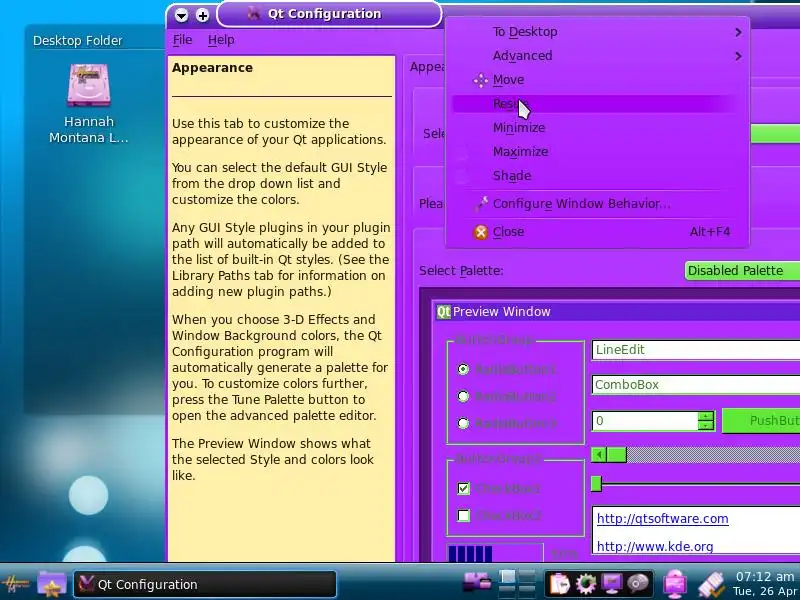Select RadioButton2 in the preview

[463, 396]
